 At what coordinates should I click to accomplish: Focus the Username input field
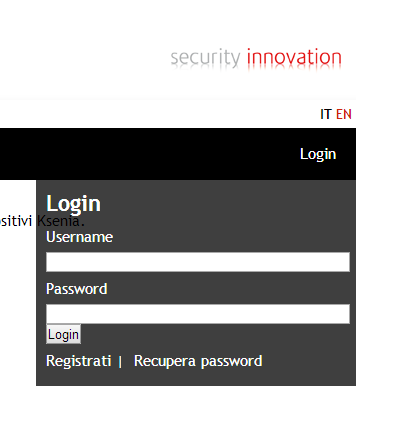[x=198, y=262]
